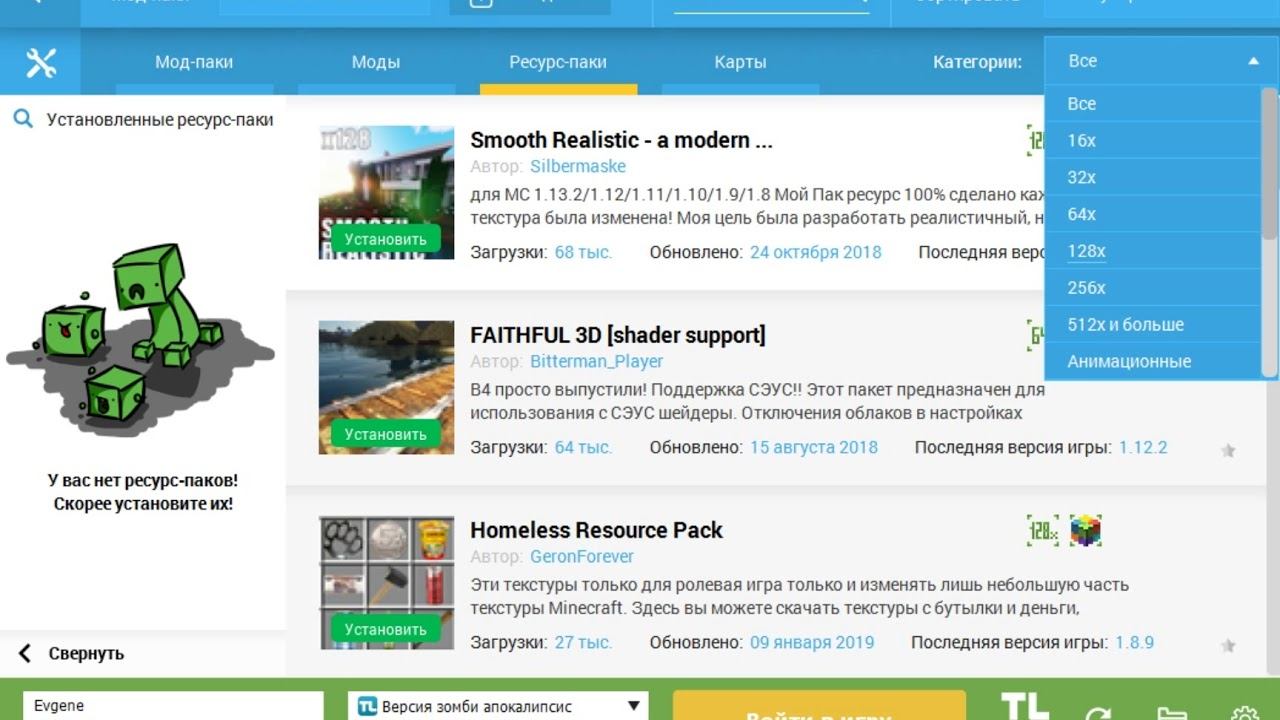The image size is (1280, 720).
Task: Choose 512x и больше category
Action: (x=1153, y=325)
